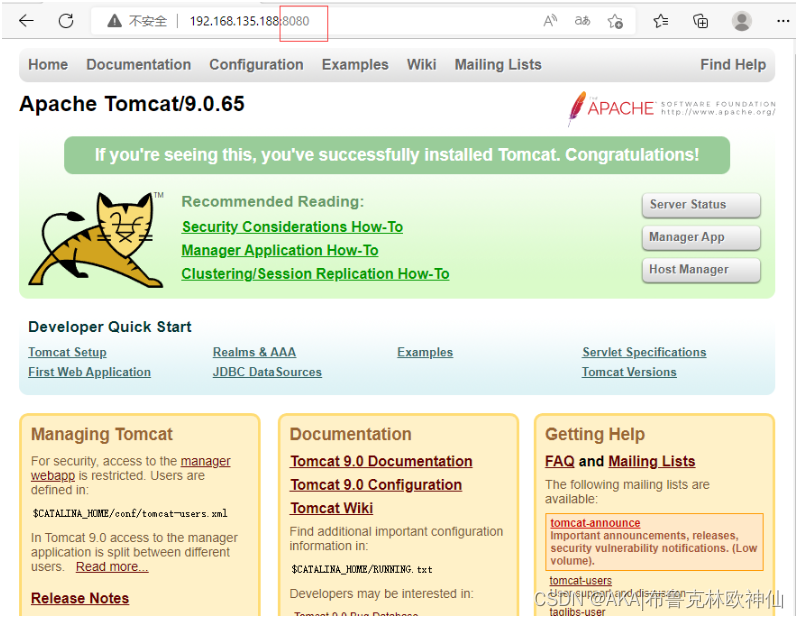Open the tomcat-users mailing list link
Viewport: 799px width, 620px height.
click(x=580, y=581)
